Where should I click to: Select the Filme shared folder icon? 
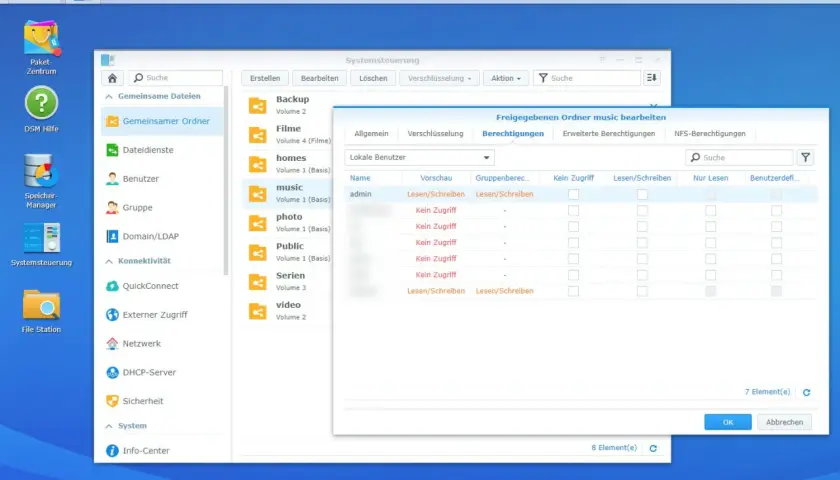pos(258,135)
